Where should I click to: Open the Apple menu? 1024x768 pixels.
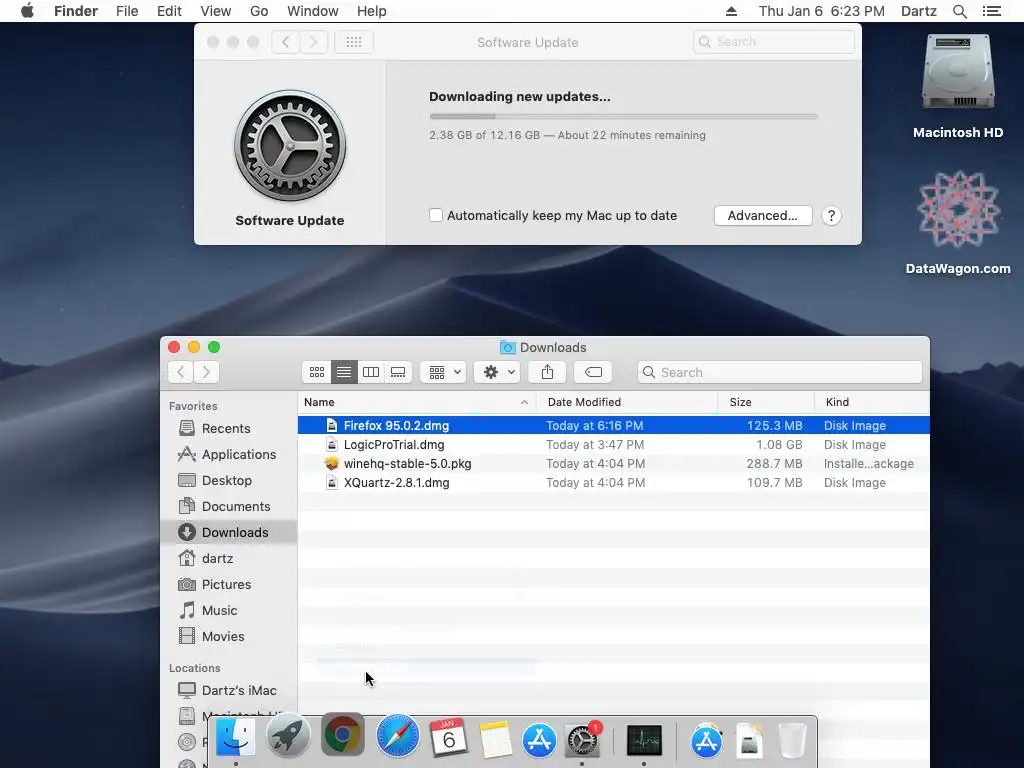tap(27, 11)
